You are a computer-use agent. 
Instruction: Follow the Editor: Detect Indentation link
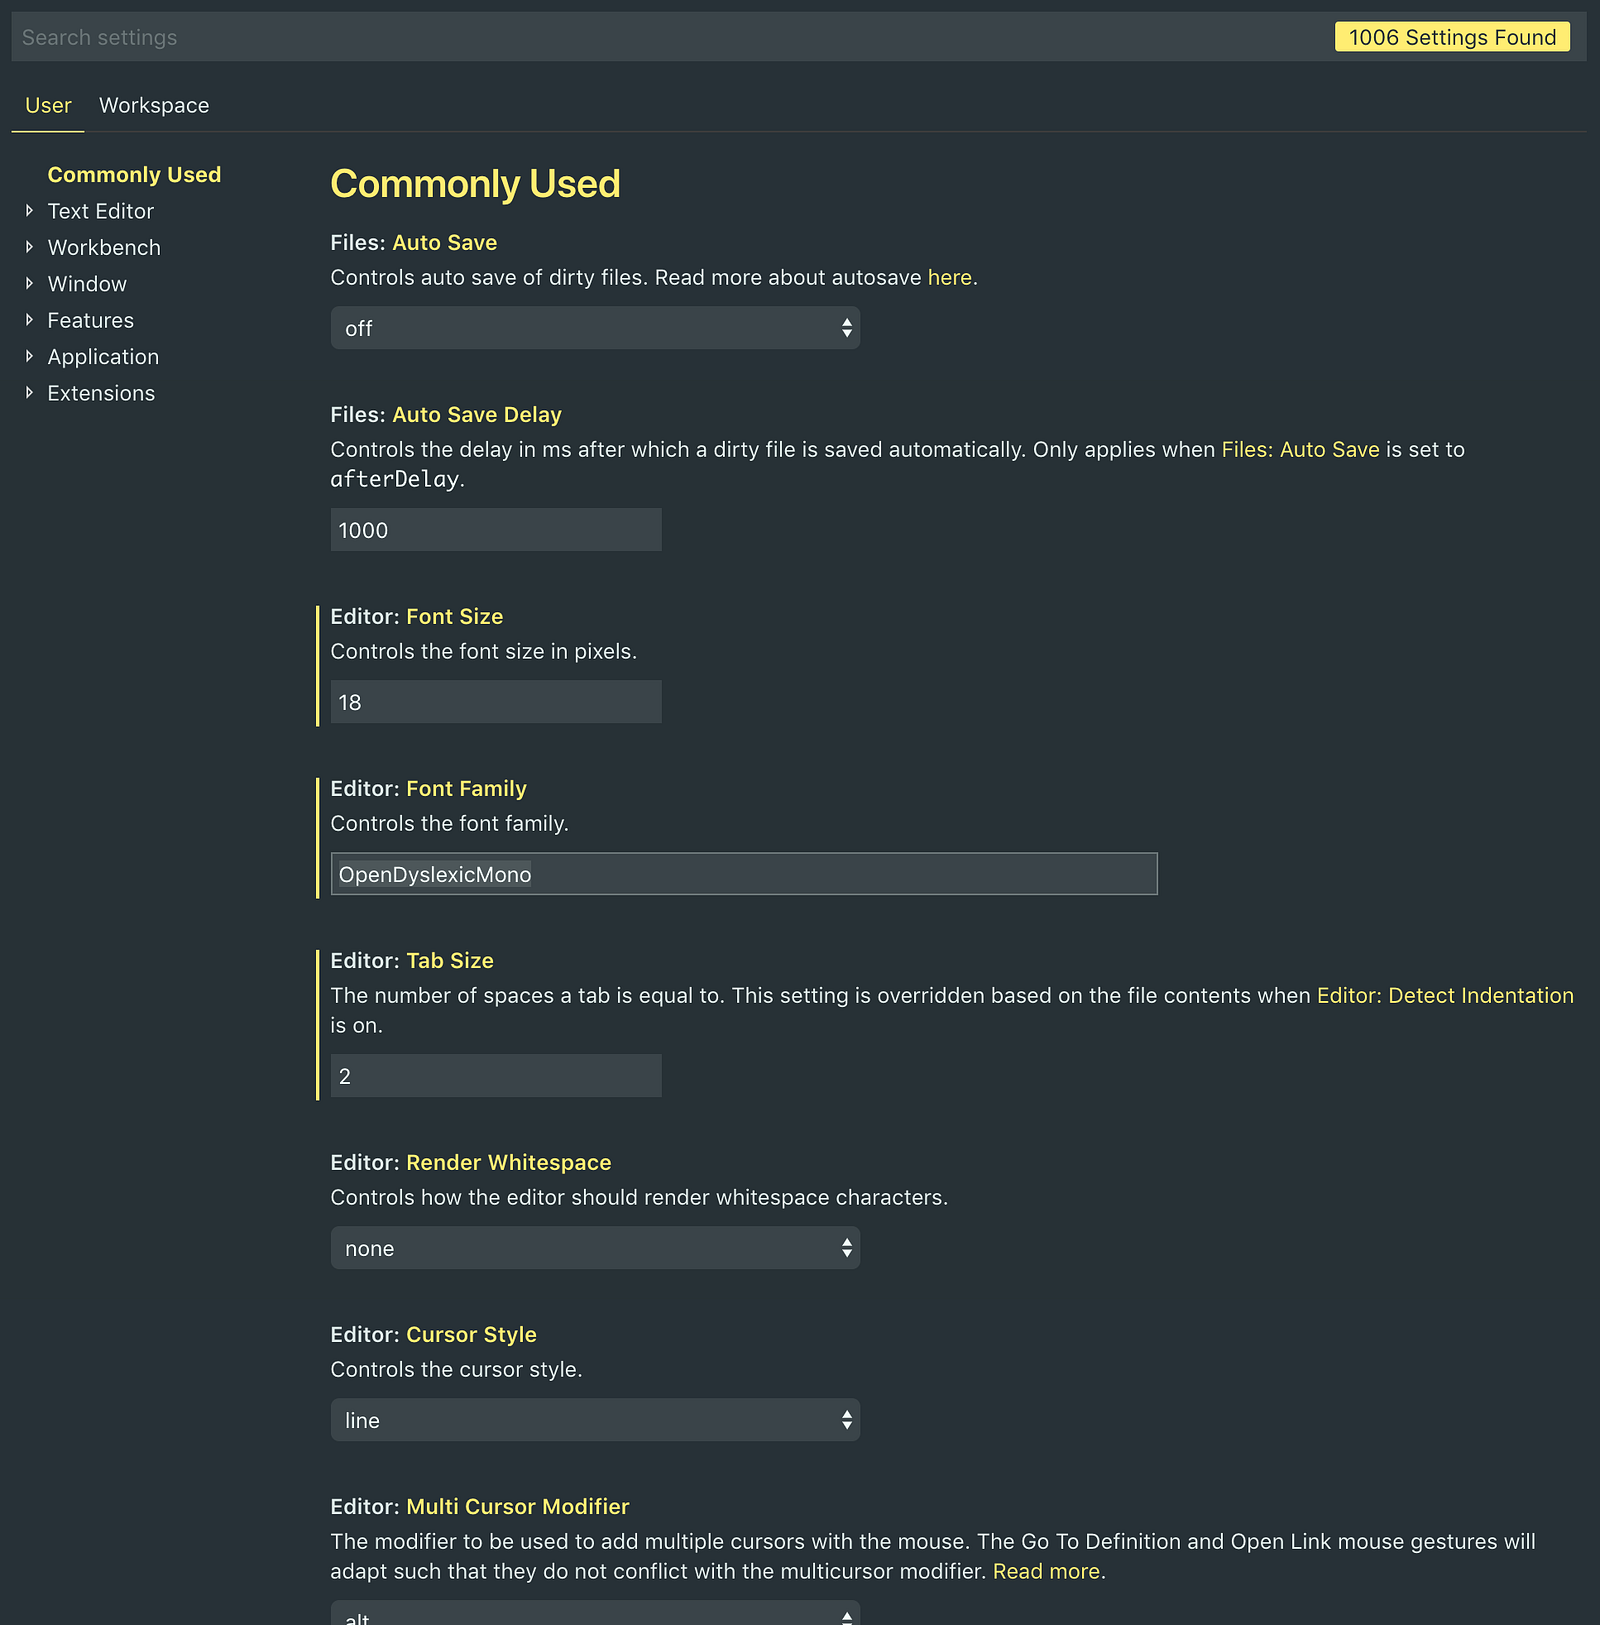click(1445, 996)
